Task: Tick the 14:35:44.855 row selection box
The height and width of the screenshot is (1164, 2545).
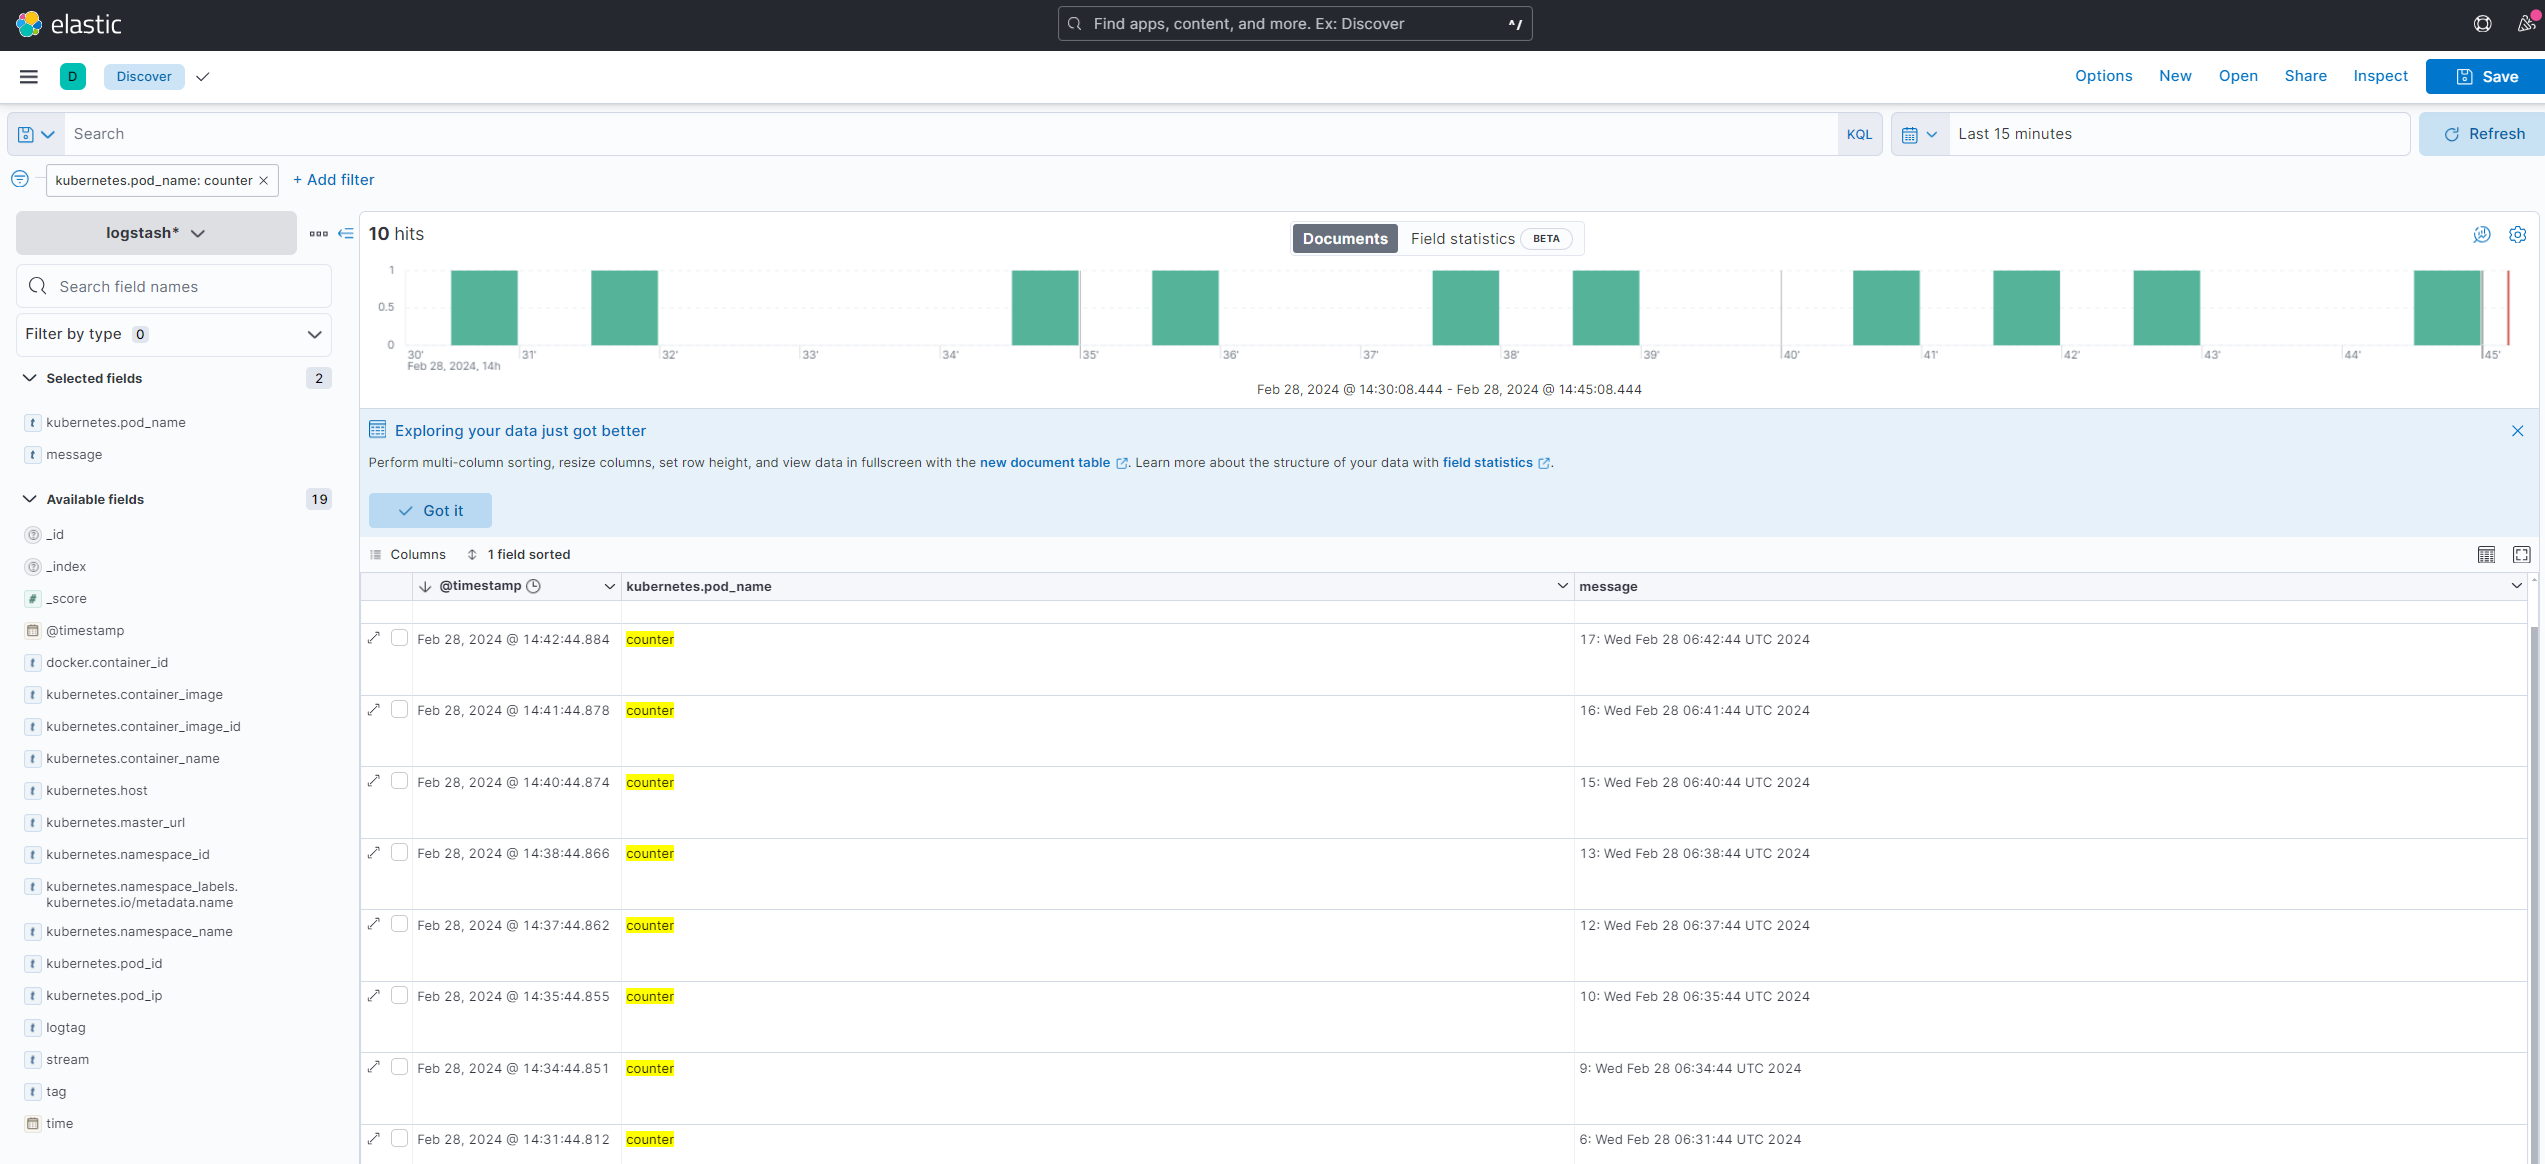Action: pos(399,996)
